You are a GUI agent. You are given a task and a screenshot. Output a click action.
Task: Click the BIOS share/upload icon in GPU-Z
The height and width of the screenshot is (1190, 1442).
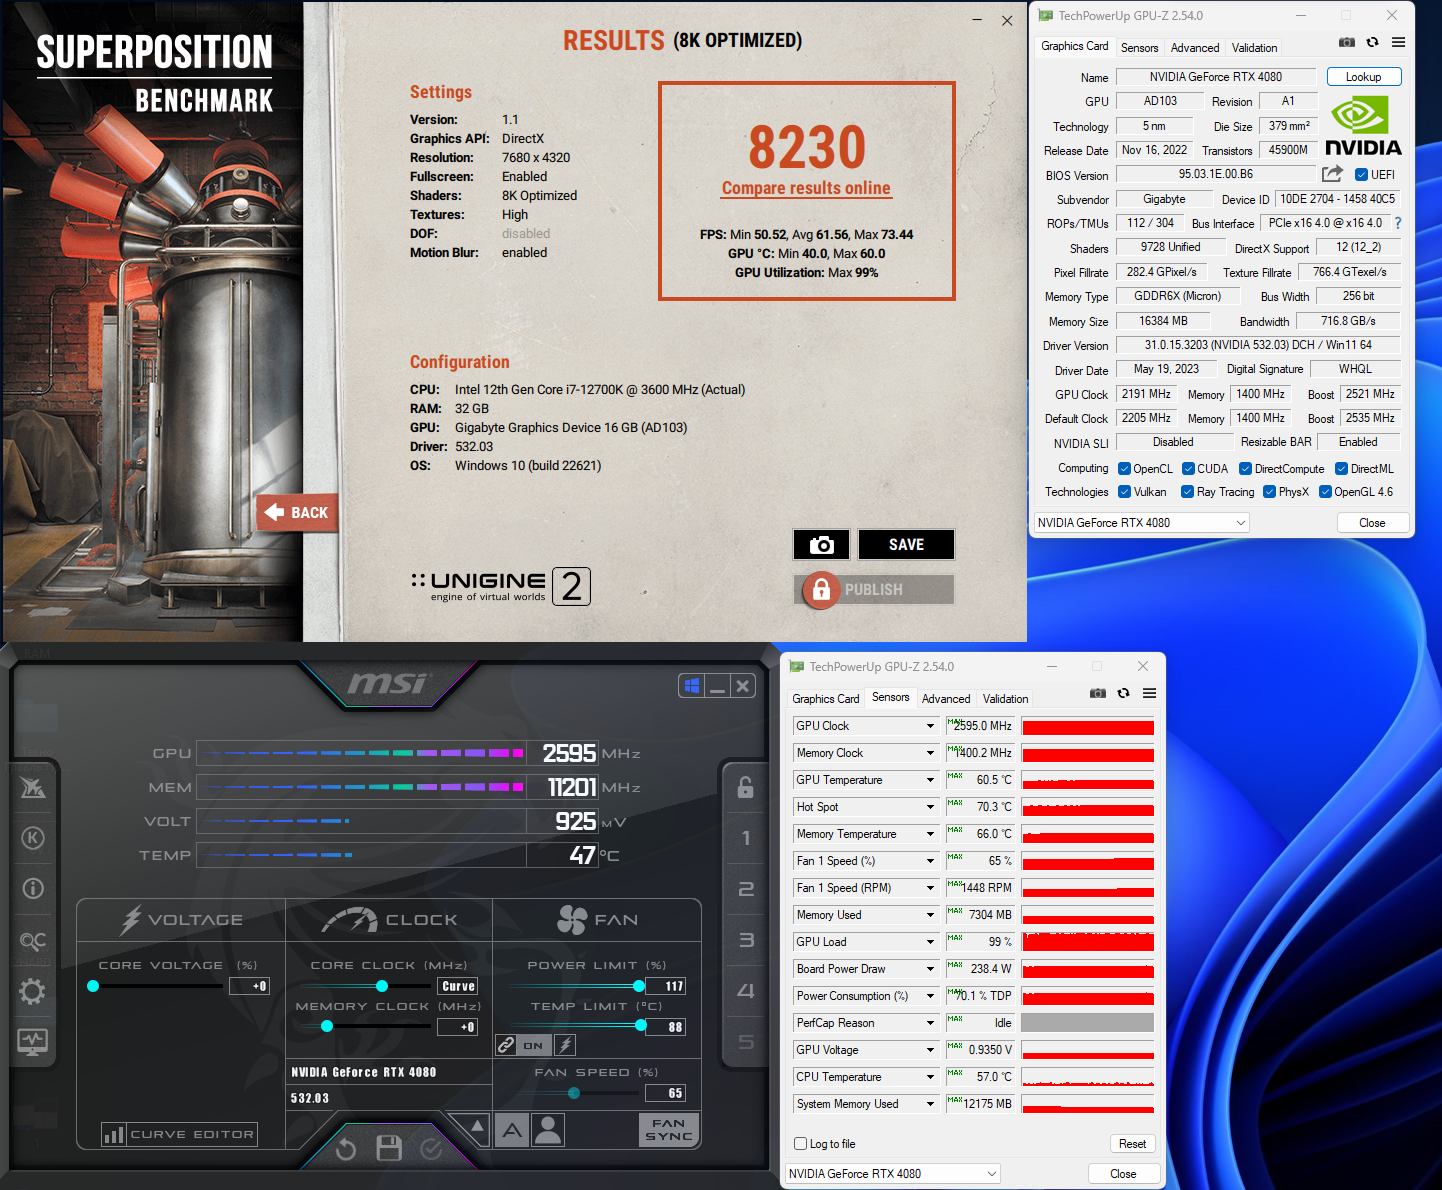point(1332,174)
